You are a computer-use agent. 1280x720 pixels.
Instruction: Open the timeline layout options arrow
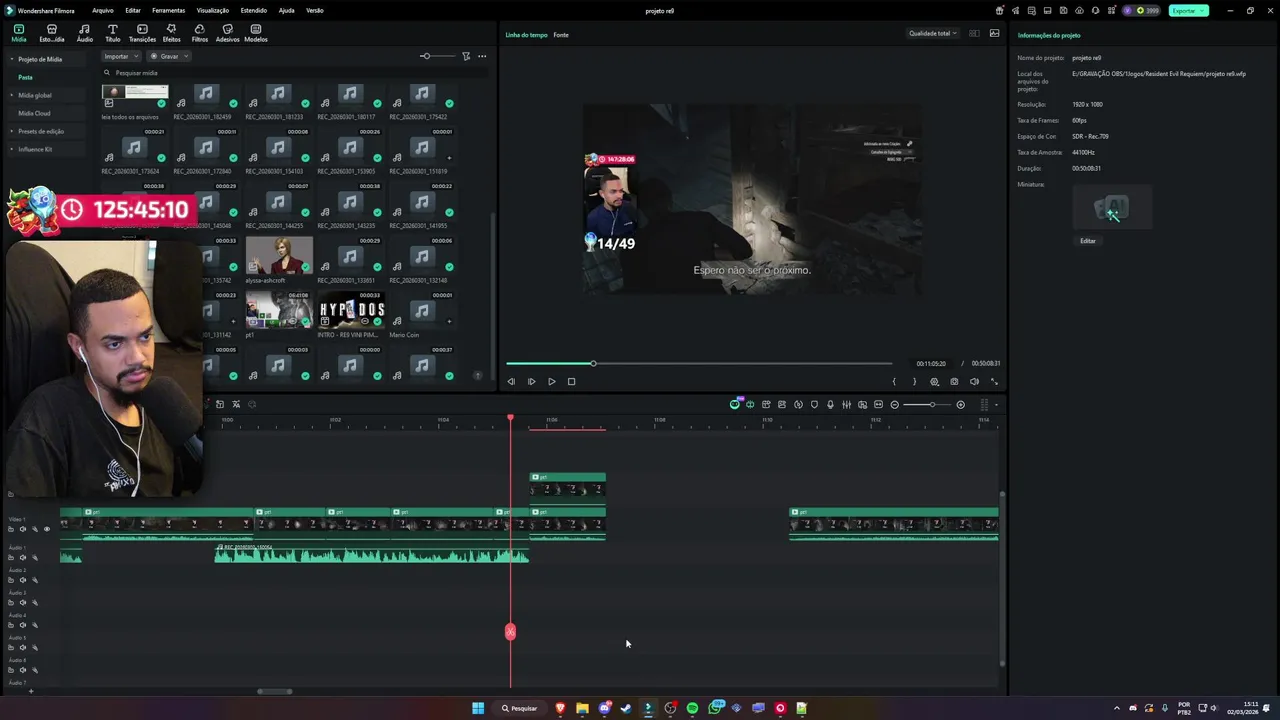(996, 404)
